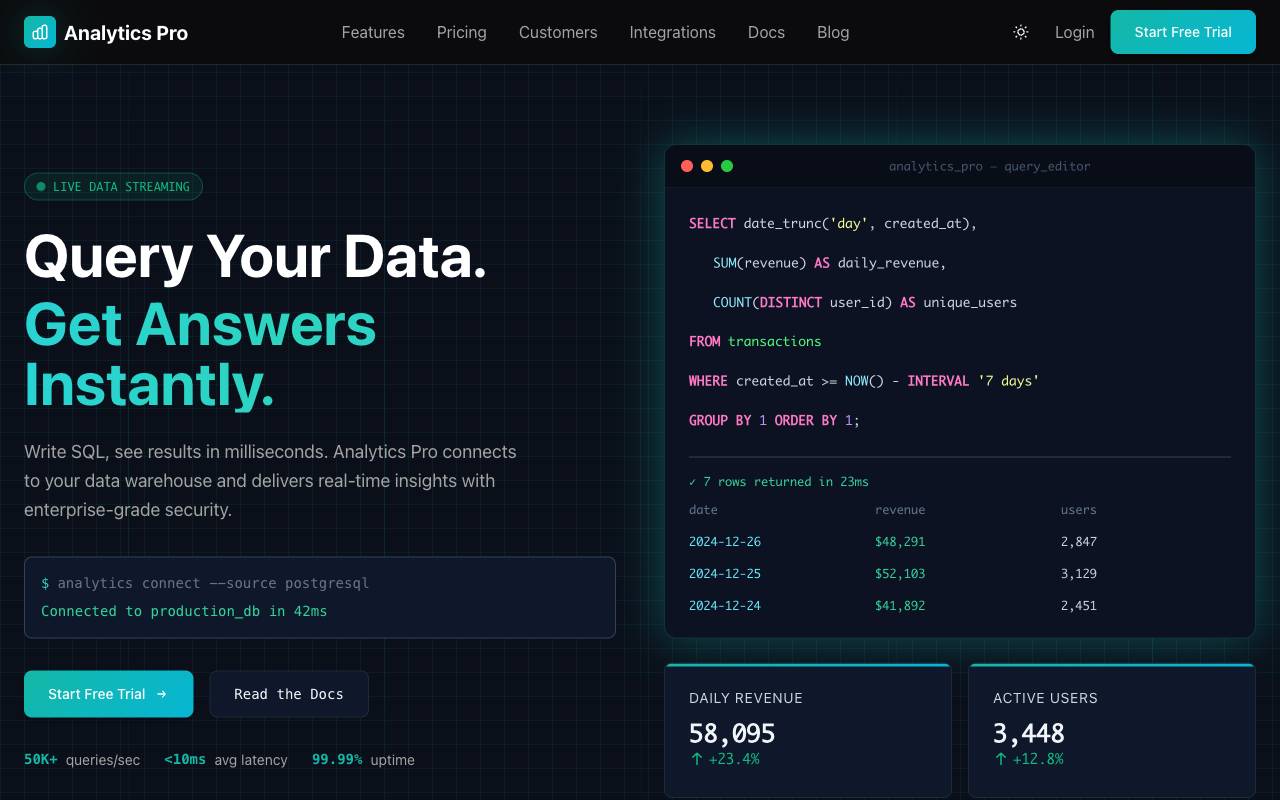Click the Start Free Trial button

[1183, 32]
